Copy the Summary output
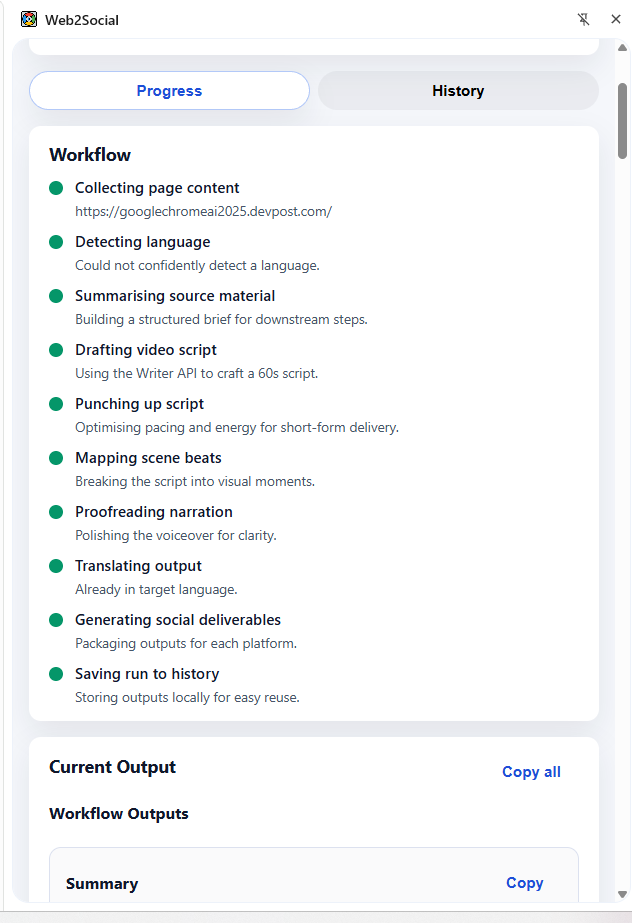 point(524,883)
